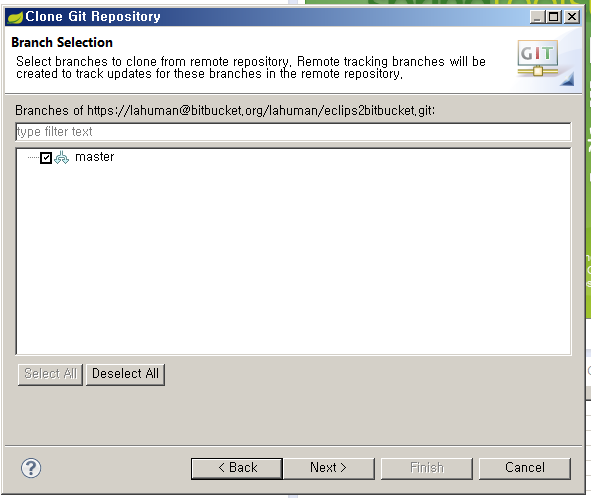The width and height of the screenshot is (591, 498).
Task: Click the branch icon beside master
Action: 61,158
